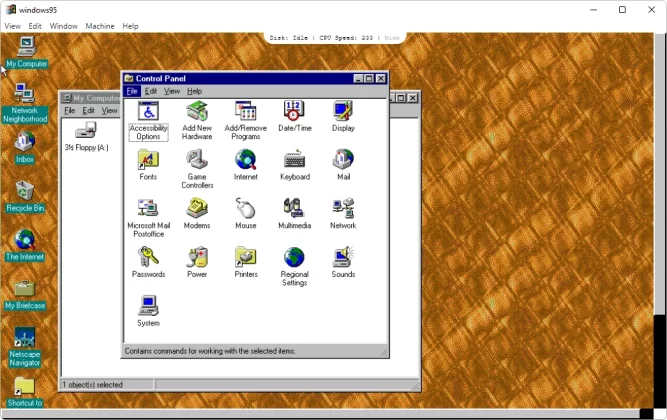Viewport: 667px width, 420px height.
Task: Open the emulator's Window menu
Action: click(63, 26)
